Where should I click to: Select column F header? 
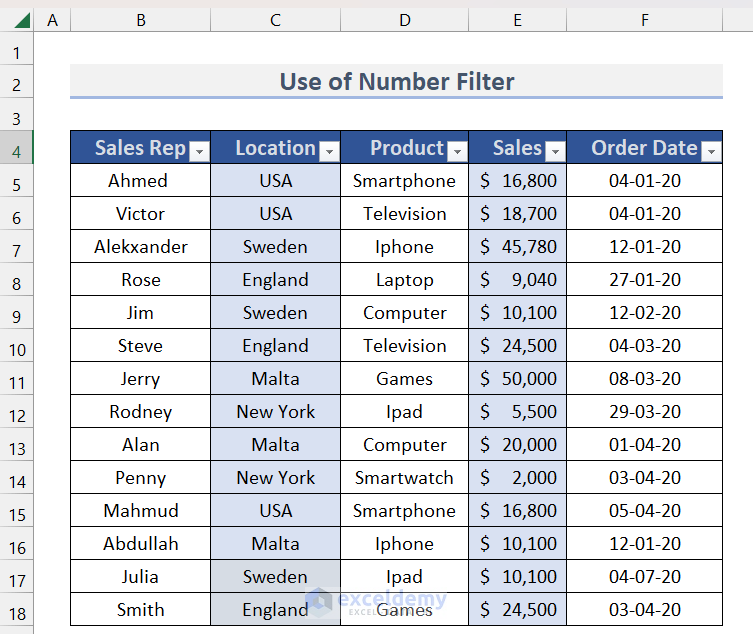click(x=644, y=20)
